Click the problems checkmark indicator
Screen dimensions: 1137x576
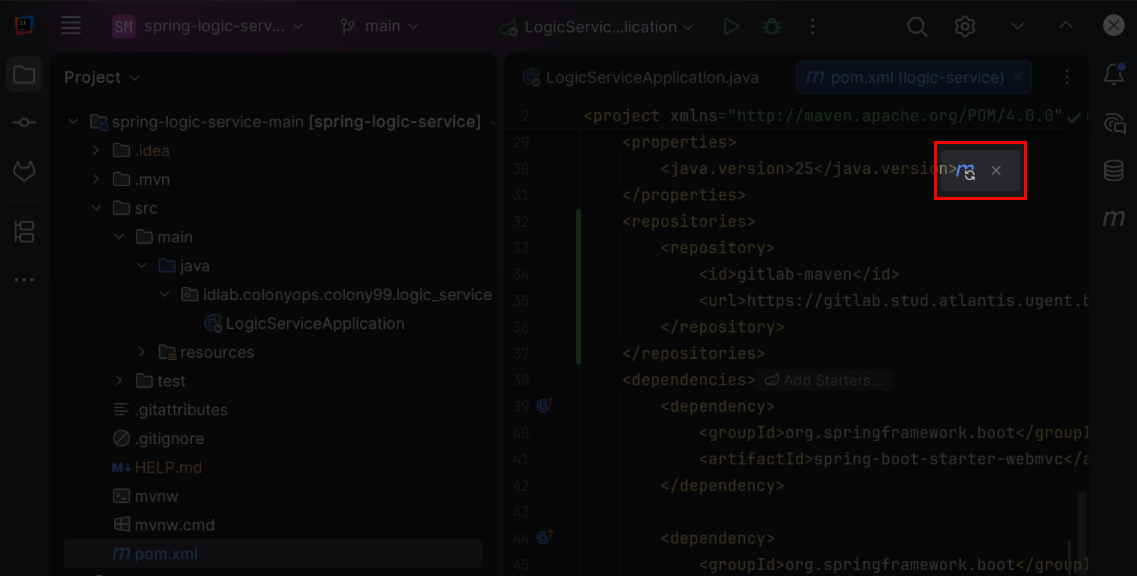pos(1074,116)
